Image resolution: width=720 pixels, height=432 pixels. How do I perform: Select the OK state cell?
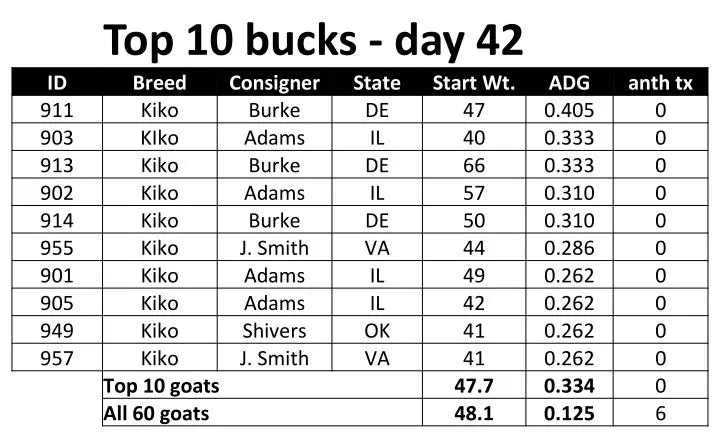pyautogui.click(x=377, y=331)
